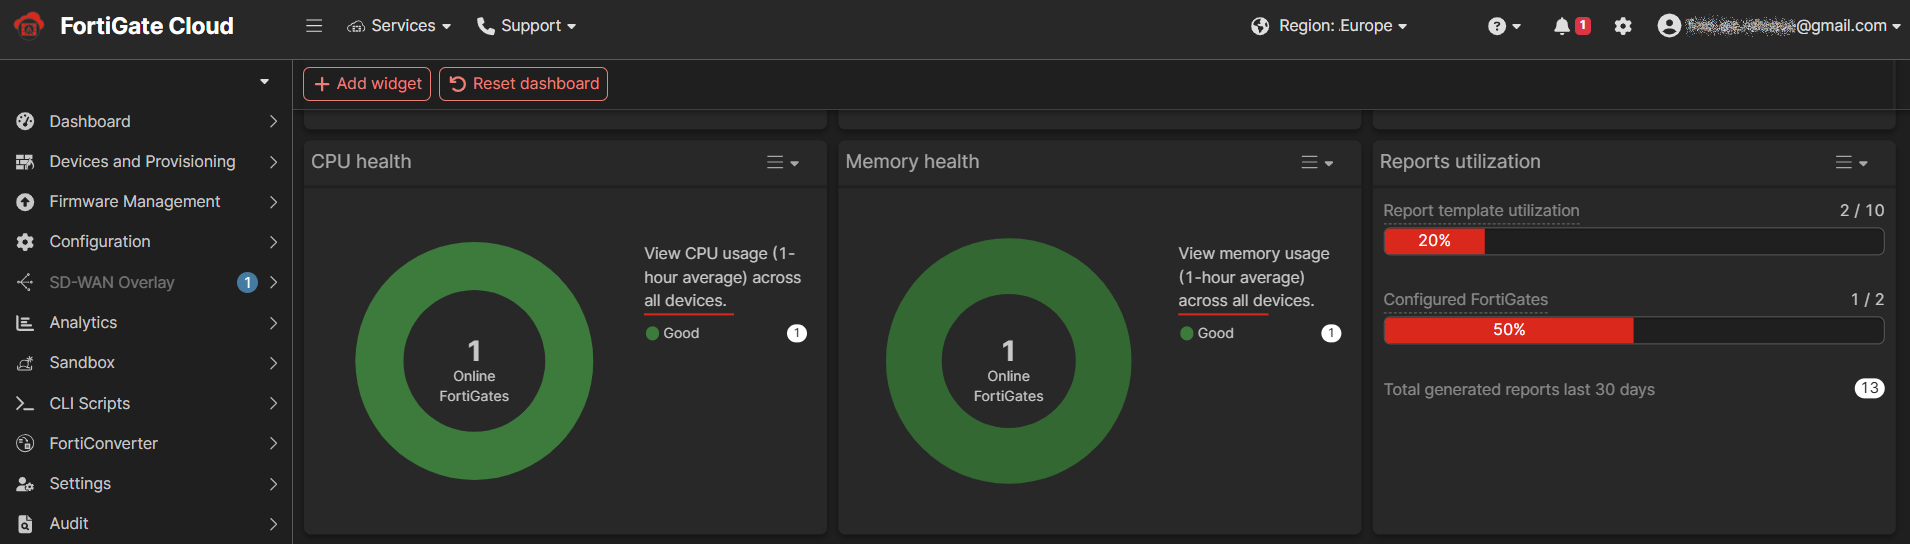Click the CLI Scripts sidebar icon

click(x=25, y=403)
